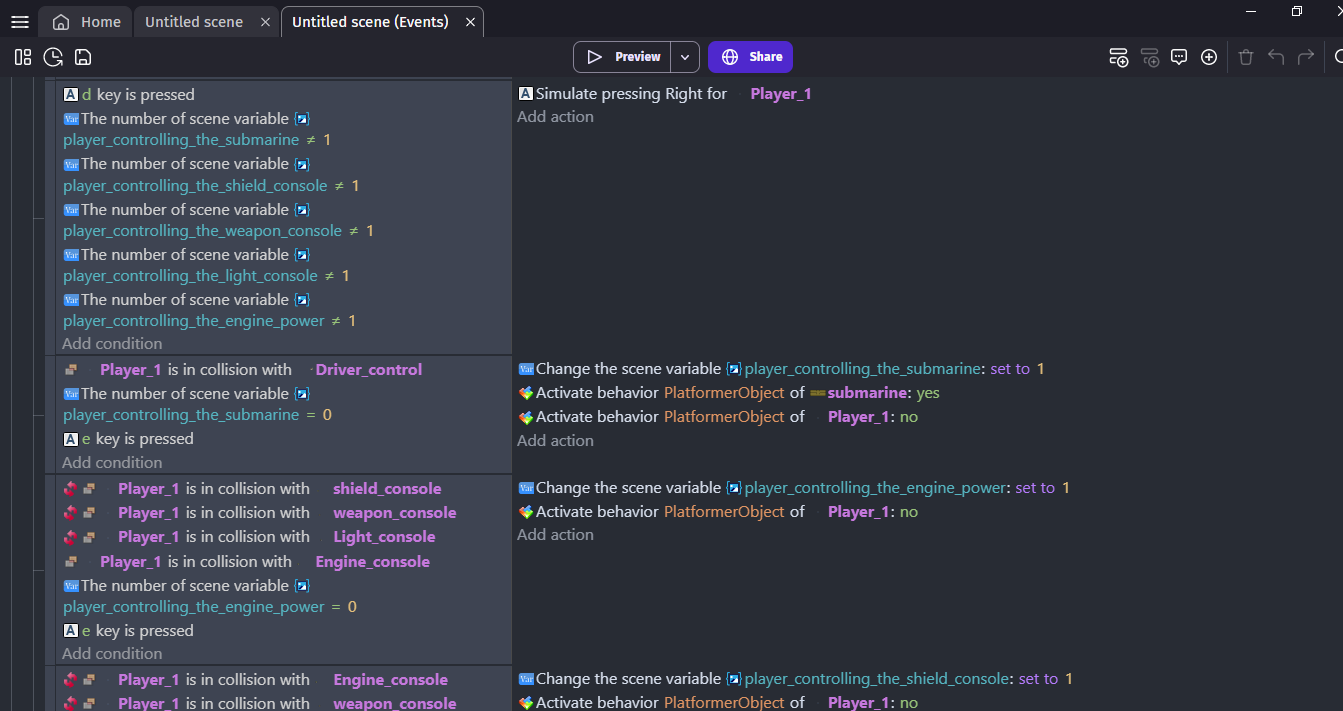
Task: Add a comment event from the toolbar
Action: [1179, 57]
